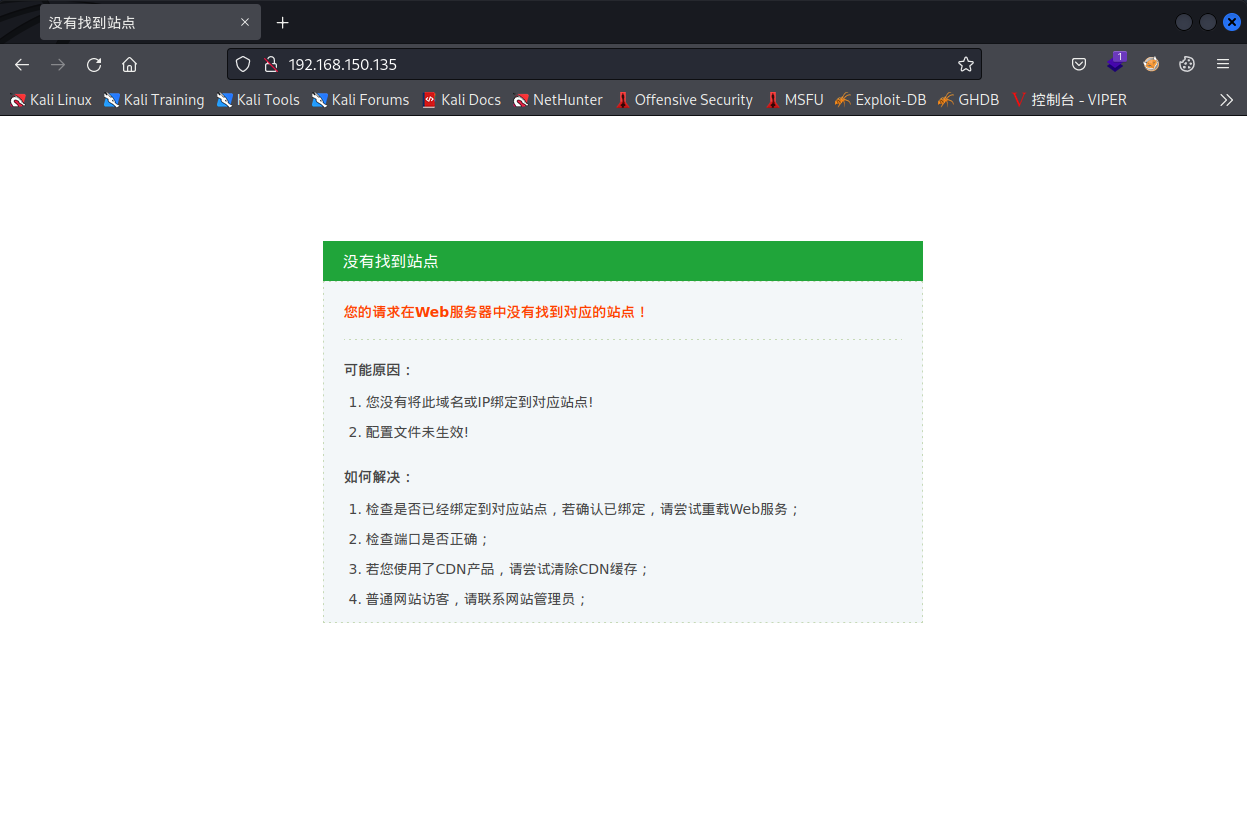Click the address bar showing 192.168.150.135
Image resolution: width=1247 pixels, height=825 pixels.
[600, 64]
